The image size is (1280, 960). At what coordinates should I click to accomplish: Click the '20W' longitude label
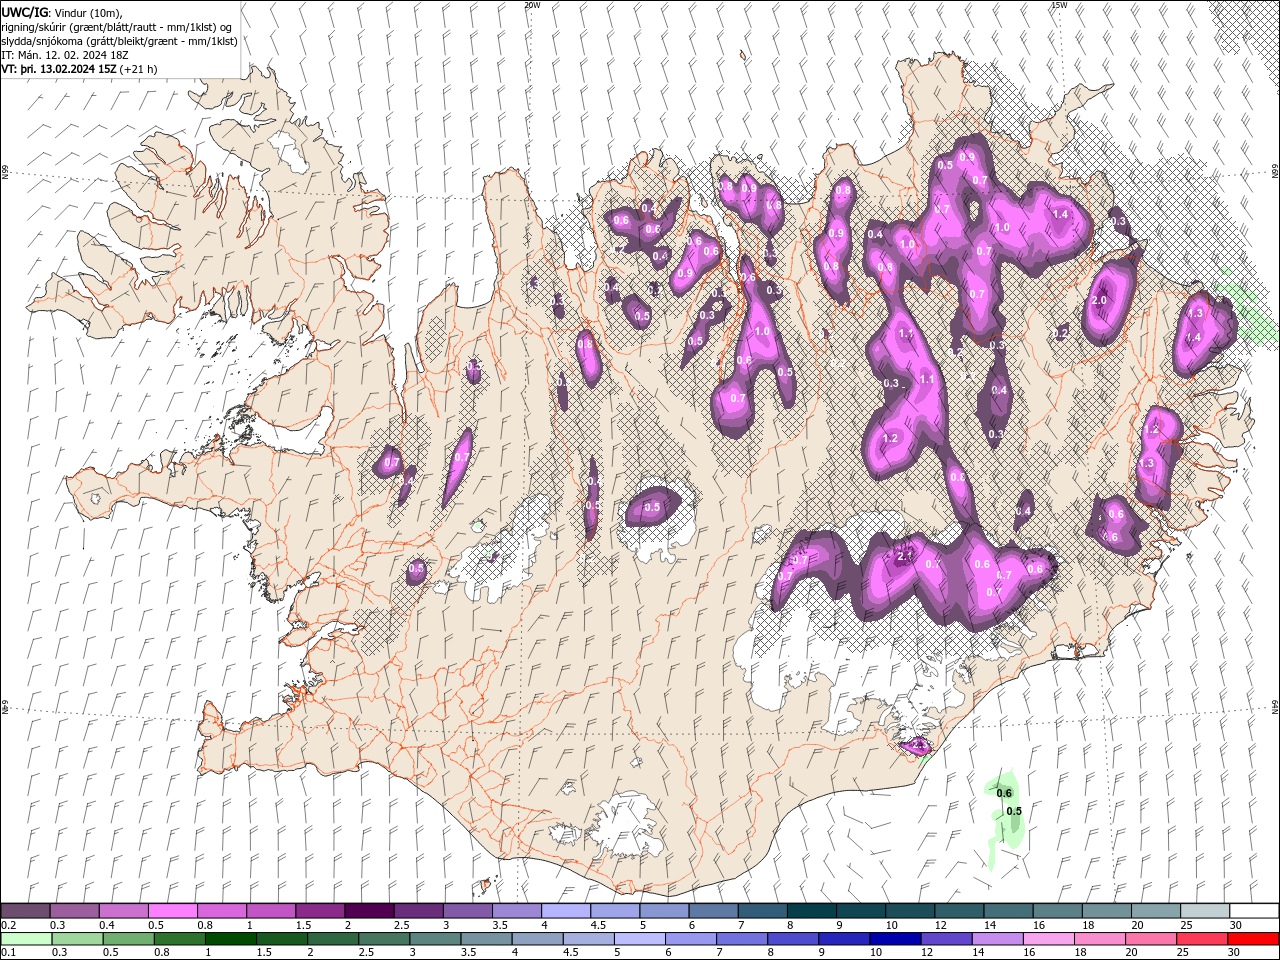click(x=531, y=5)
